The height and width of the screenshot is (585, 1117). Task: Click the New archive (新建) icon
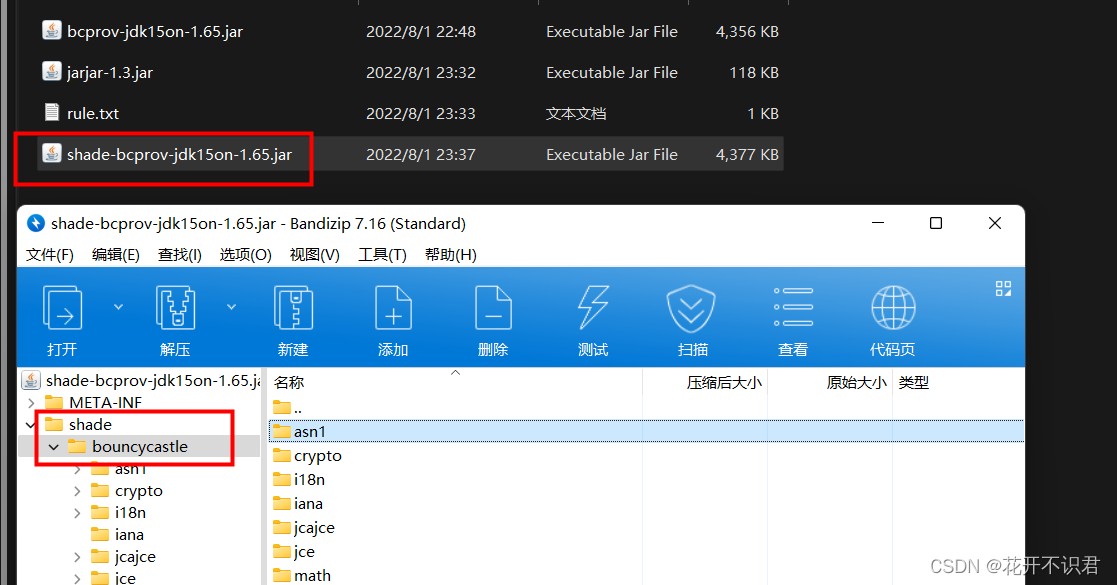pyautogui.click(x=293, y=308)
